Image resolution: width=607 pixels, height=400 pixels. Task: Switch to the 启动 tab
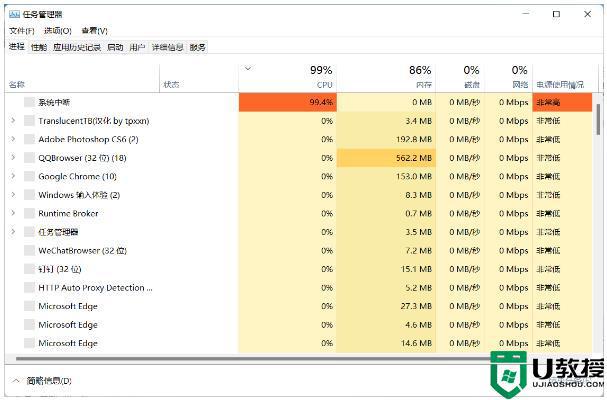pyautogui.click(x=115, y=47)
